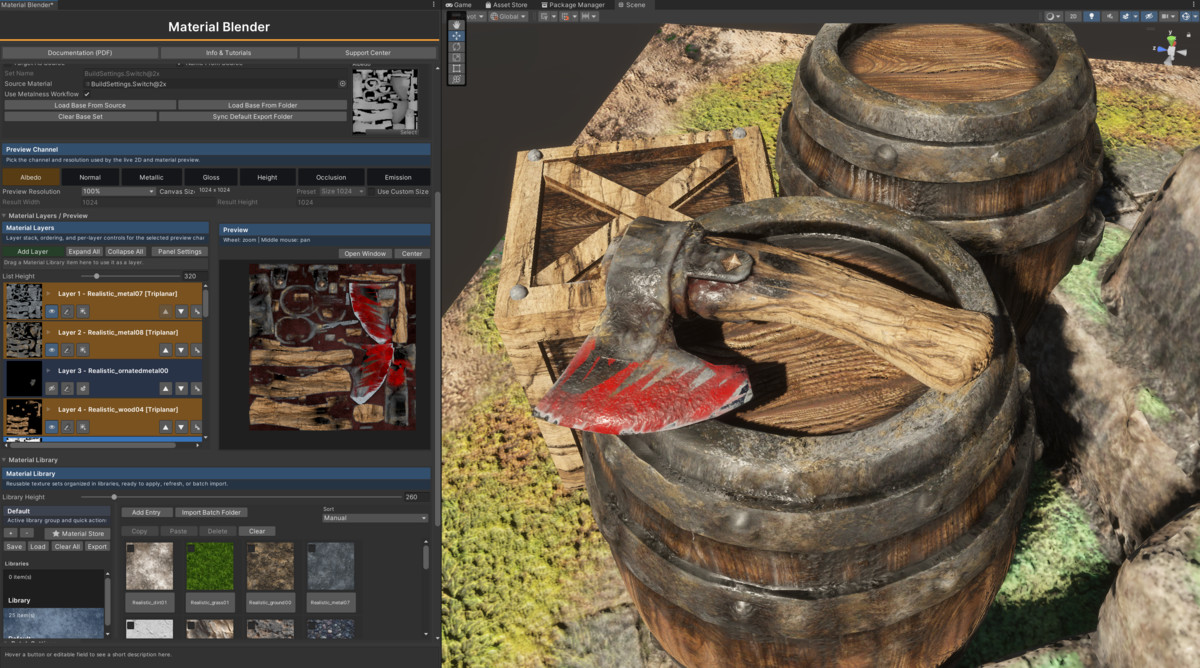Move Layer 1 down with arrow icon
Image resolution: width=1200 pixels, height=668 pixels.
point(181,311)
